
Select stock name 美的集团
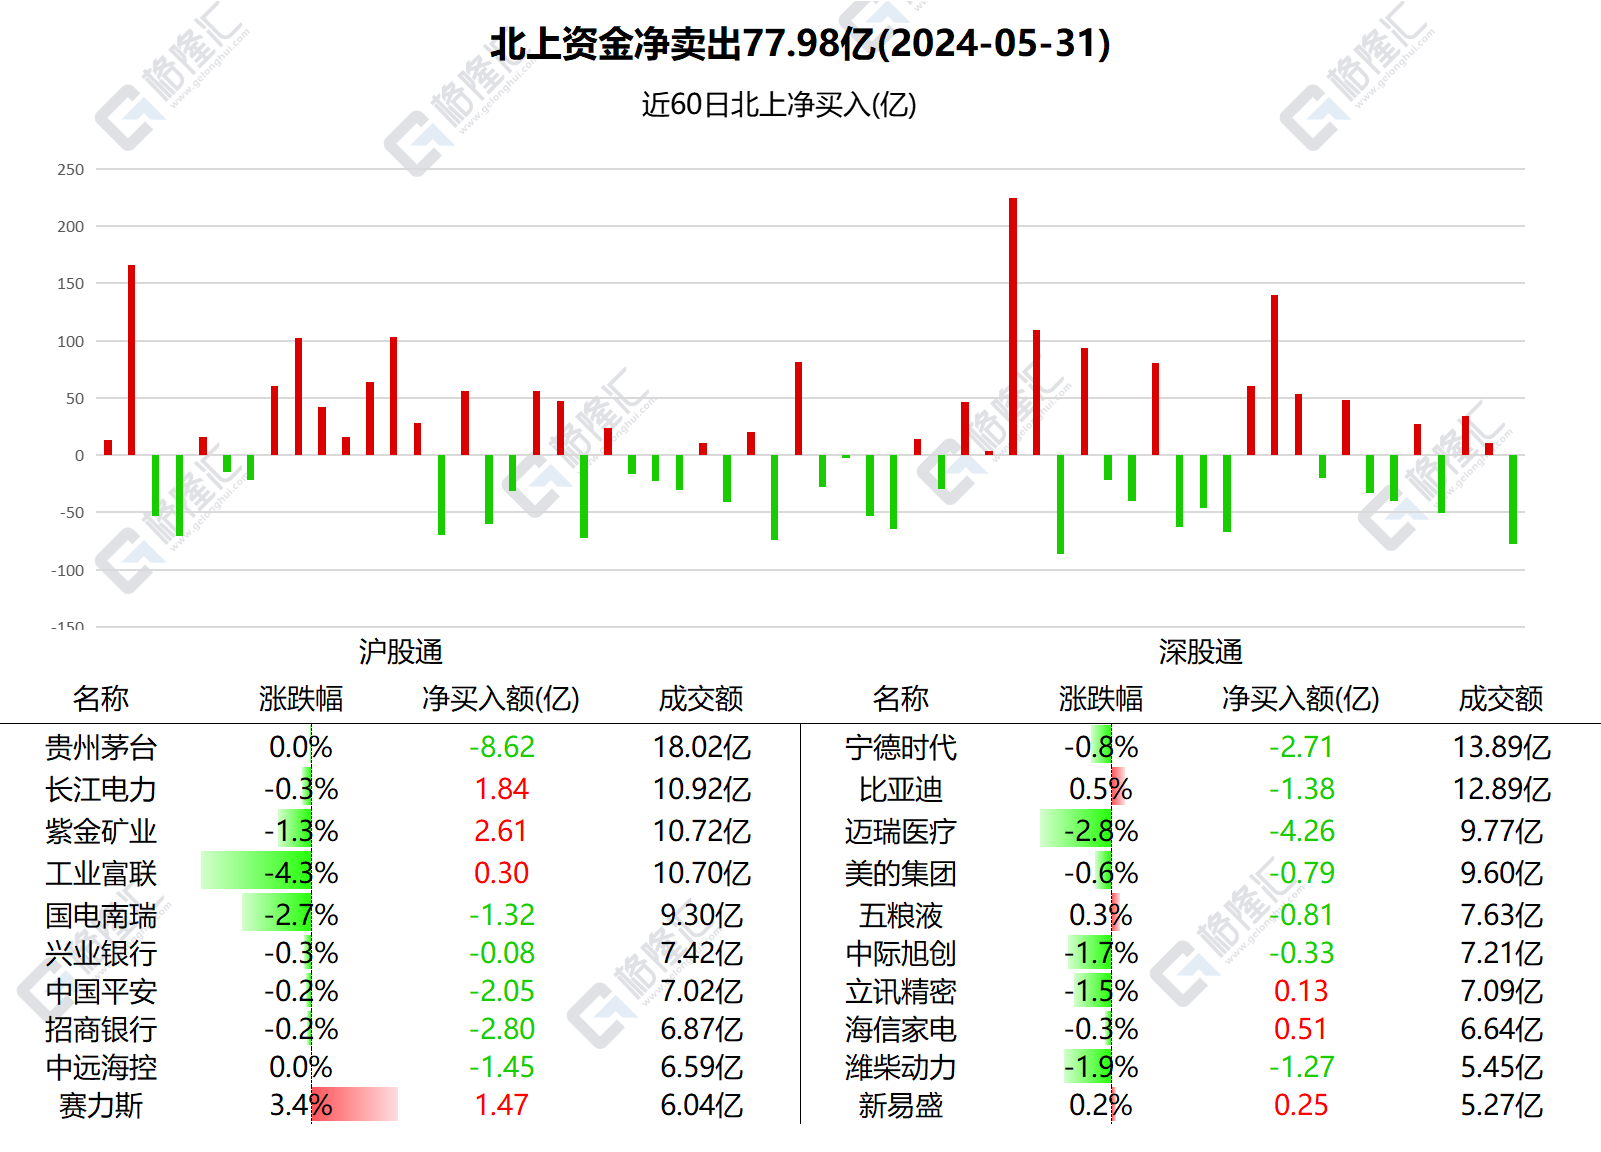click(x=901, y=873)
